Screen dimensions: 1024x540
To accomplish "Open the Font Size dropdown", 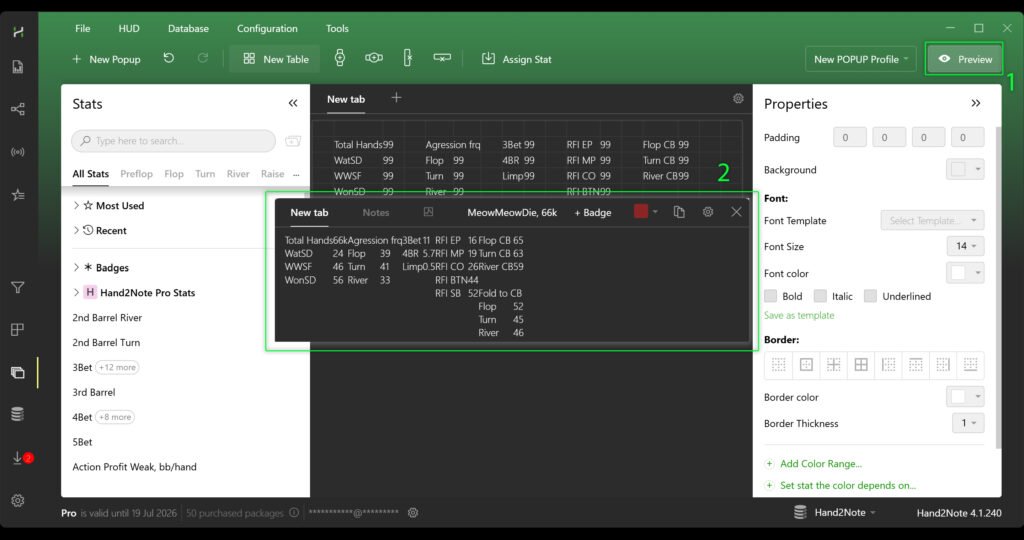I will (x=965, y=246).
